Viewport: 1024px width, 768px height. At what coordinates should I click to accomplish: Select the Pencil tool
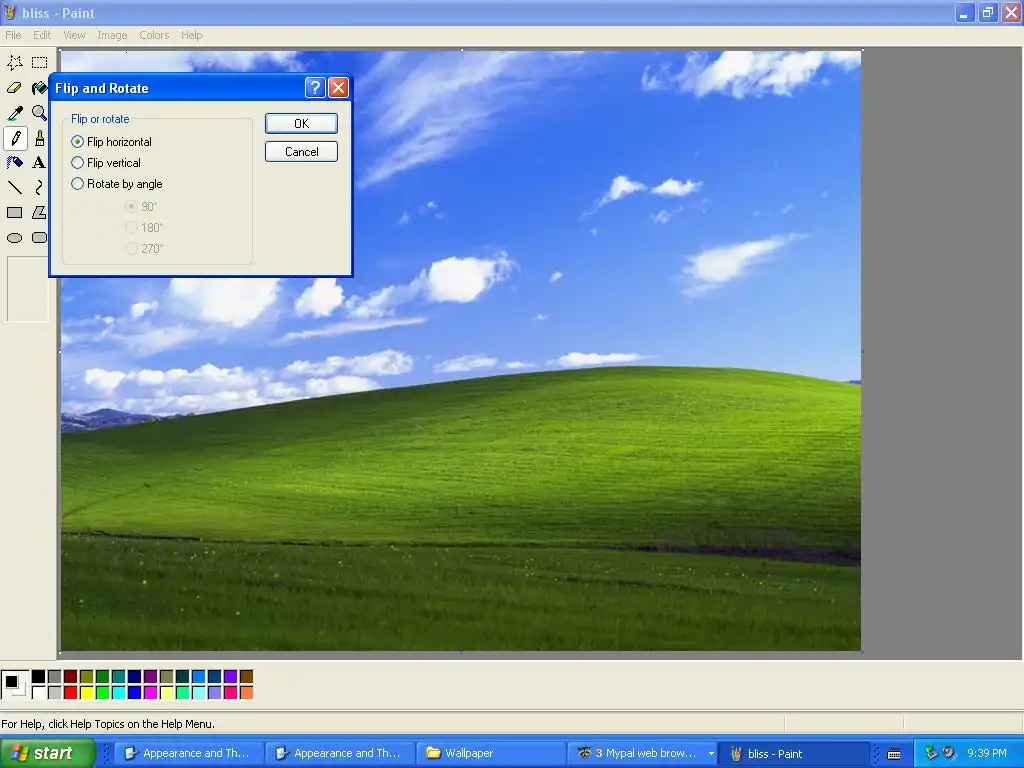pyautogui.click(x=15, y=138)
